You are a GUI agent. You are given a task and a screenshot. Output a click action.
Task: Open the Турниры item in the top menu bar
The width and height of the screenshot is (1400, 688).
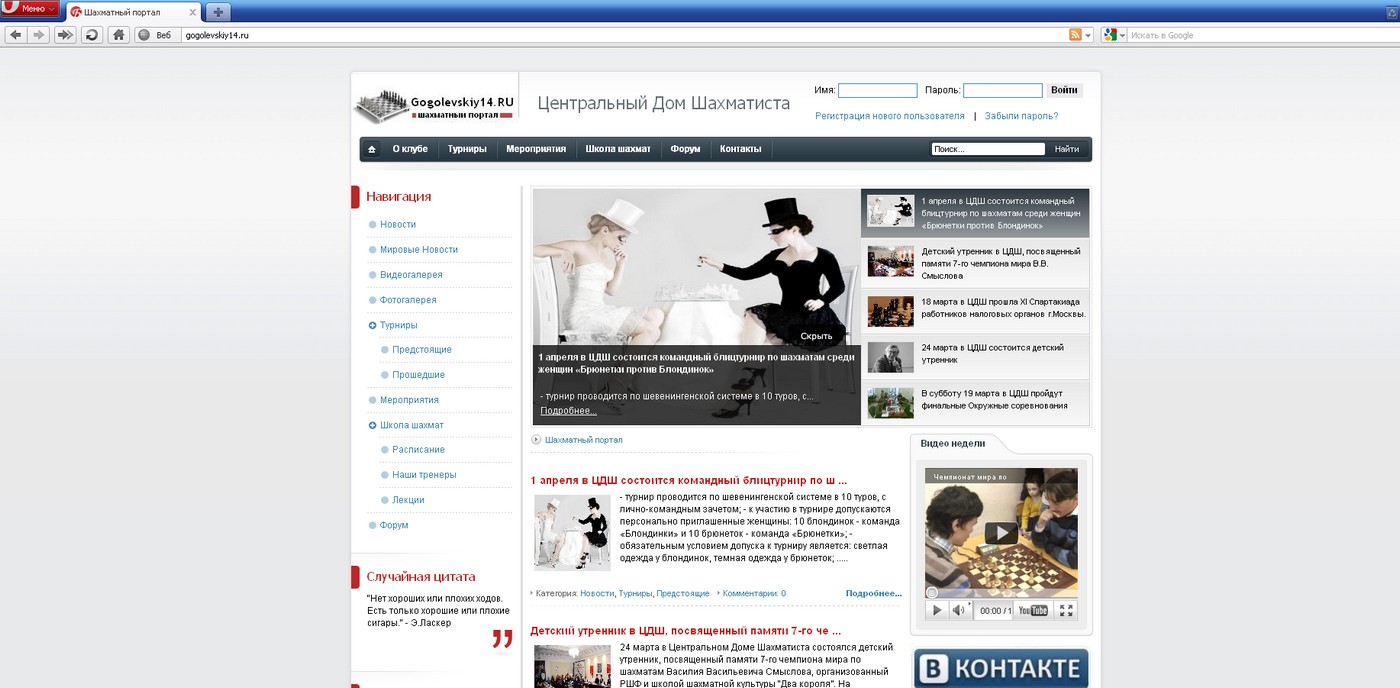(x=467, y=149)
